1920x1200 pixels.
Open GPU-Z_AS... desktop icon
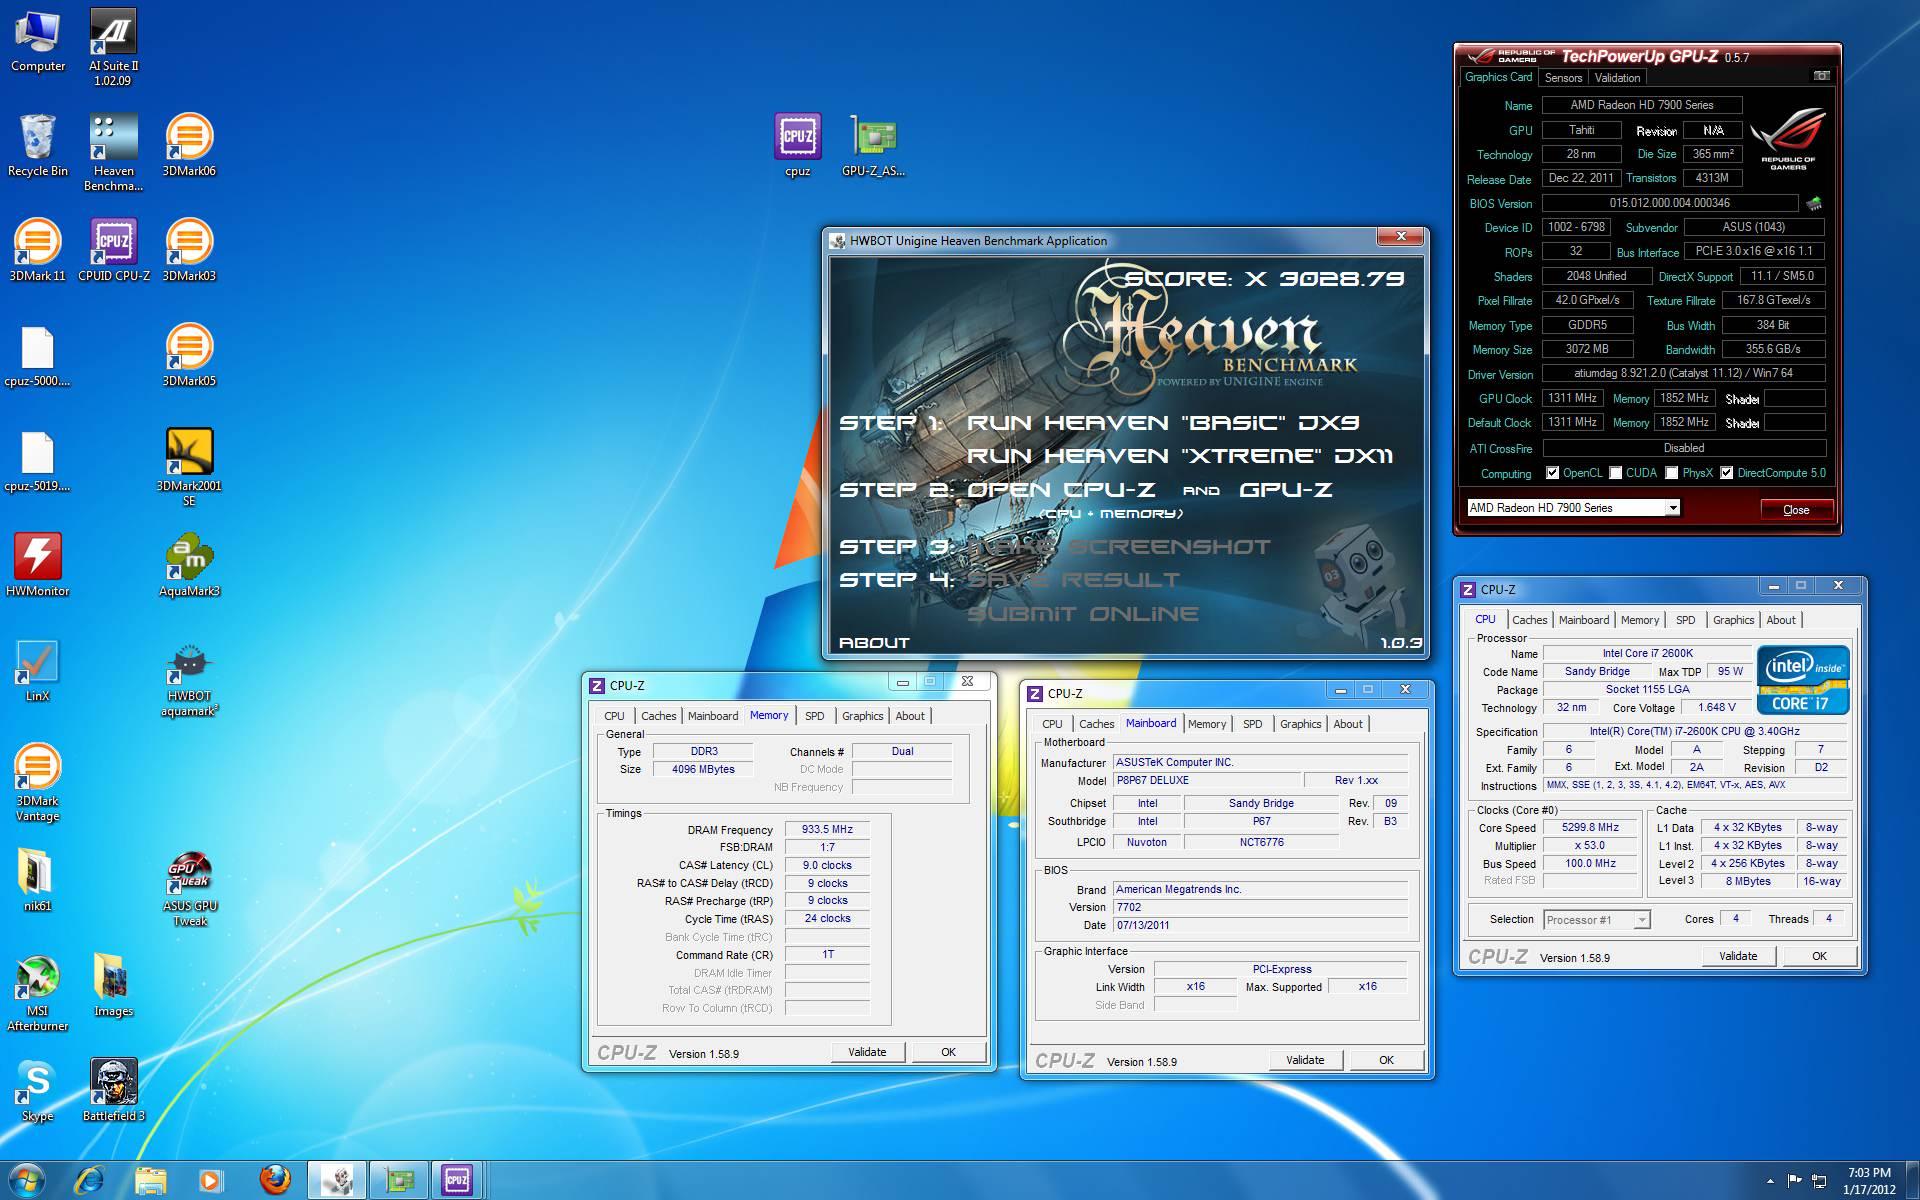873,146
